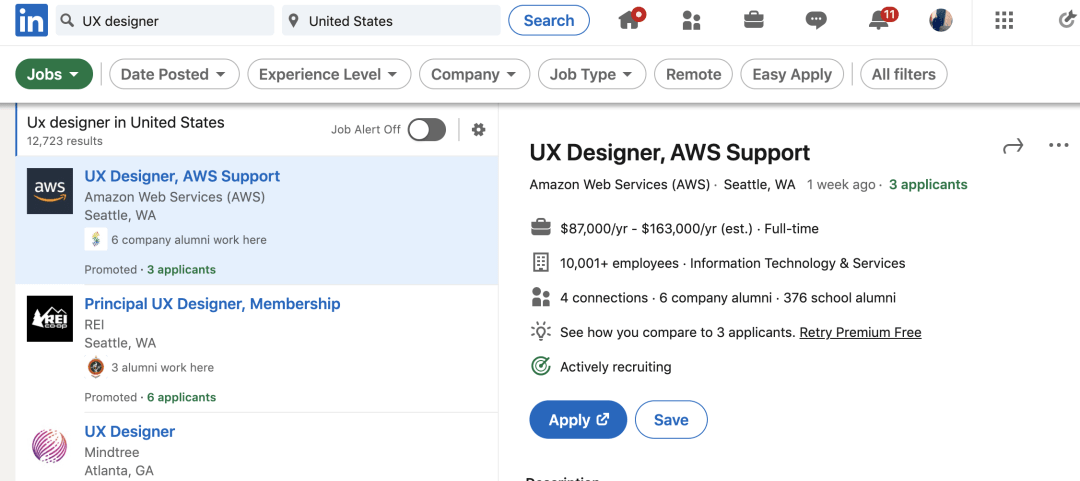Screen dimensions: 1080x481
Task: Open the profile avatar menu
Action: tap(940, 21)
